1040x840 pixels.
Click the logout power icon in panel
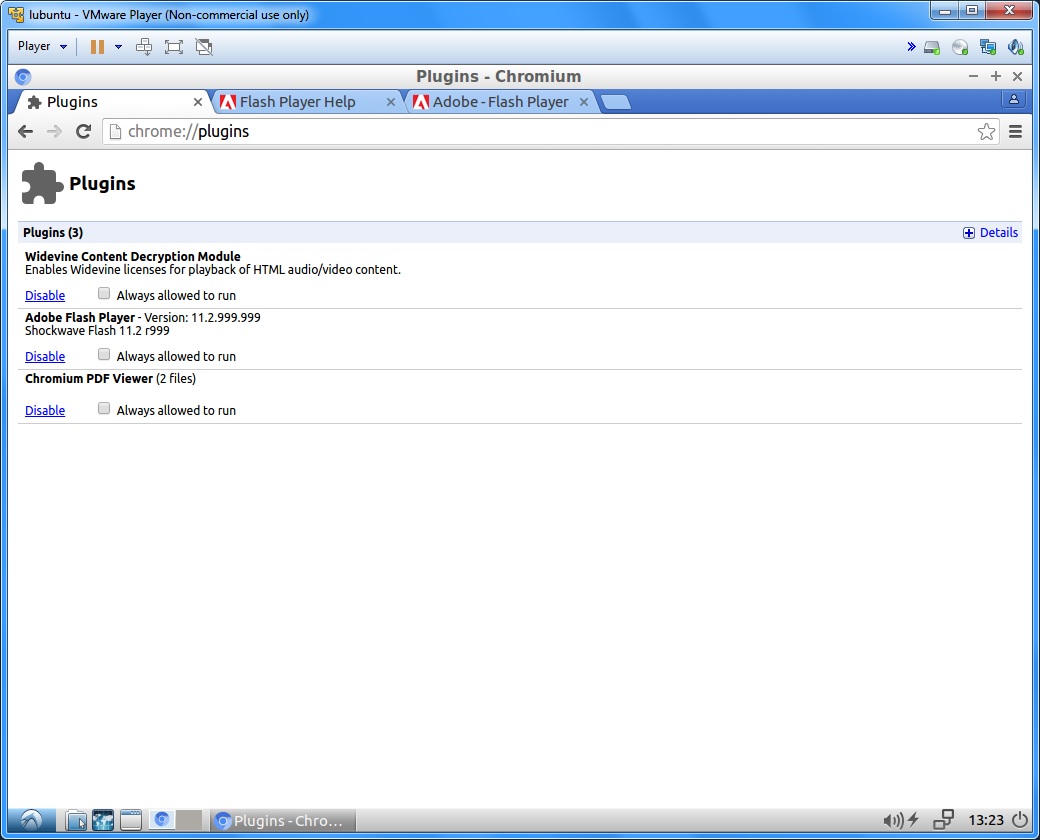1020,820
